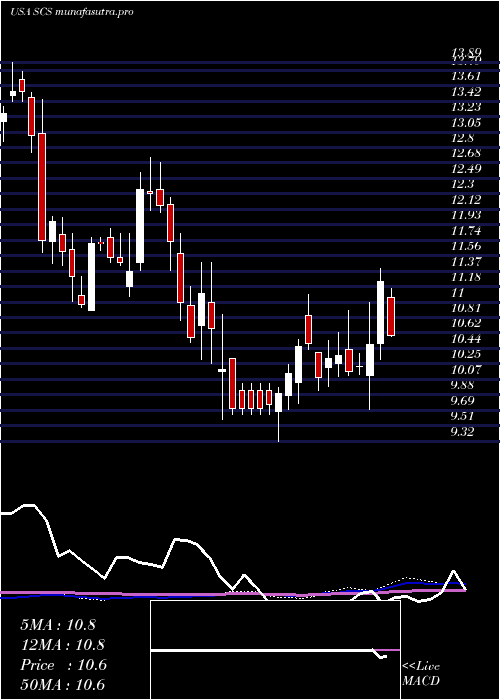500x700 pixels.
Task: Click the 13.23 price axis label
Action: [467, 107]
